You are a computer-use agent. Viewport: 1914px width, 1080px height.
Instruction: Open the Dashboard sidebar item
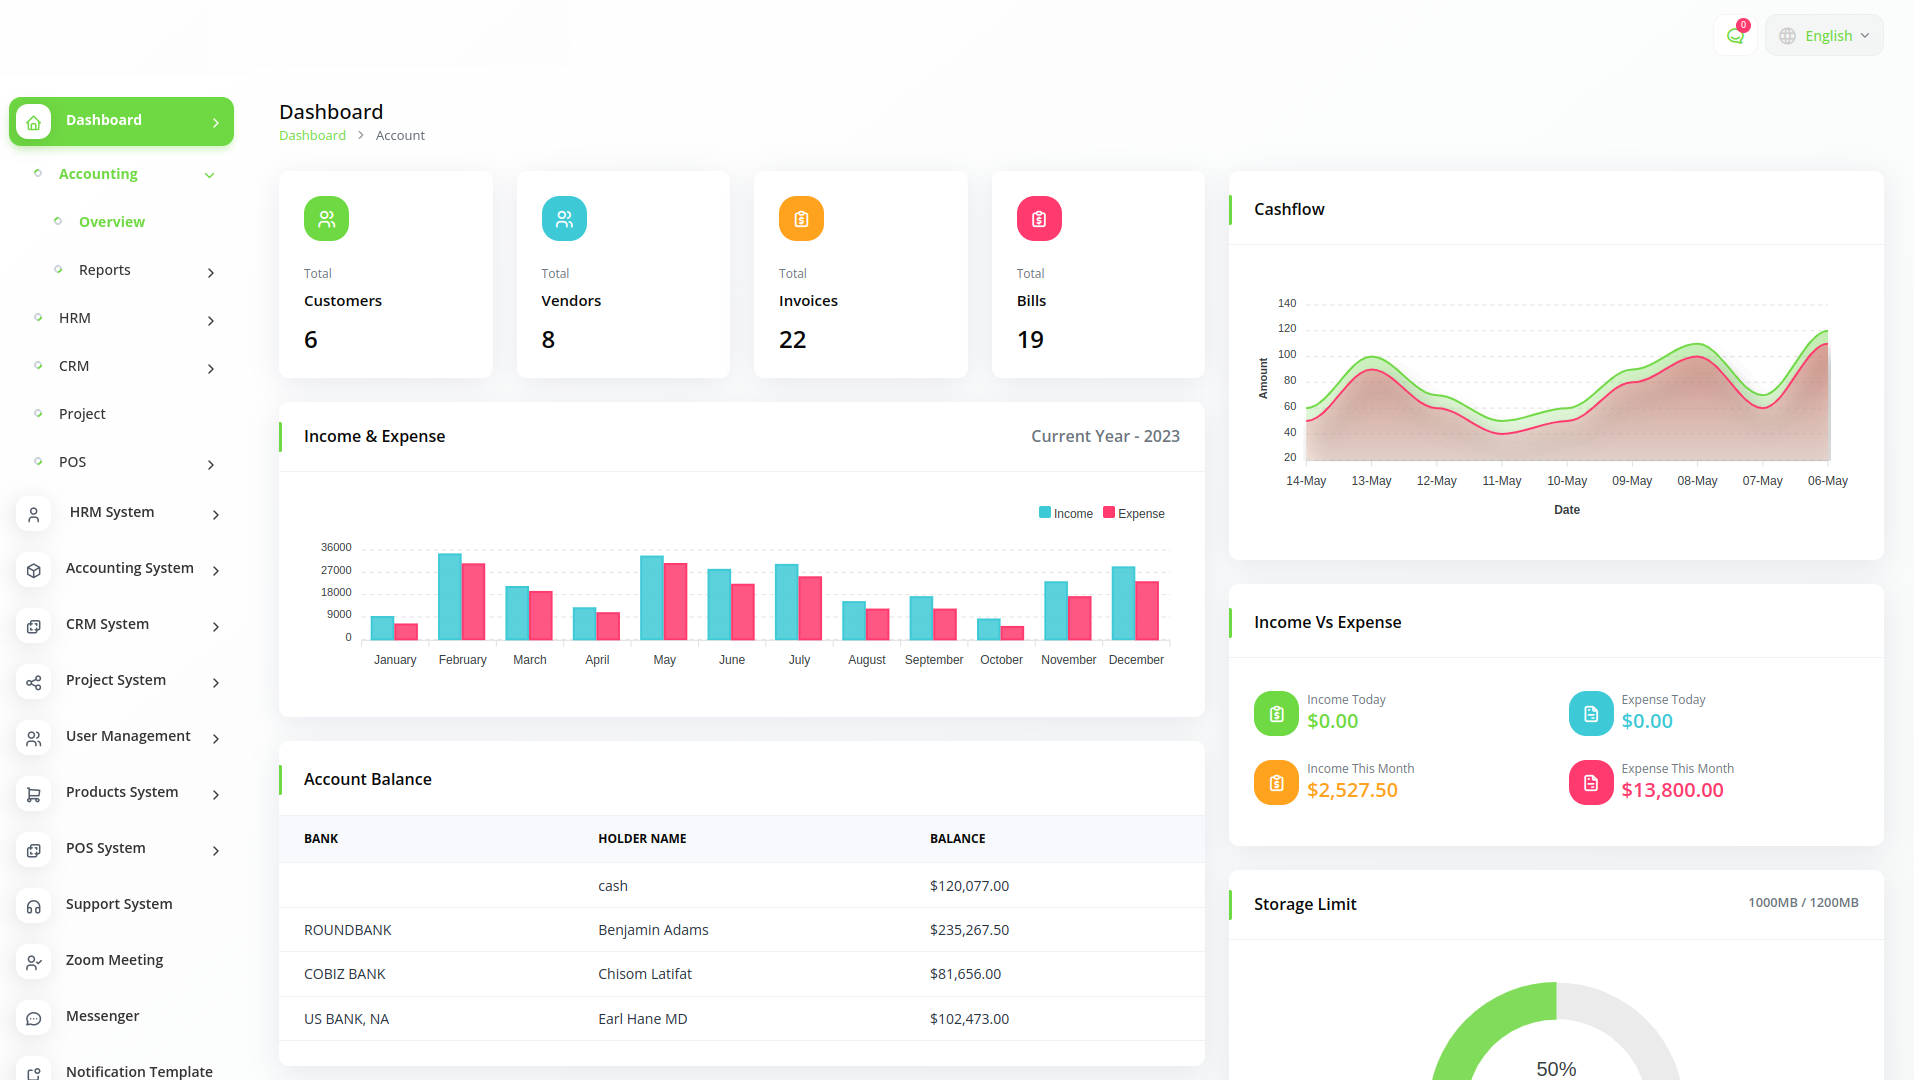(x=121, y=121)
